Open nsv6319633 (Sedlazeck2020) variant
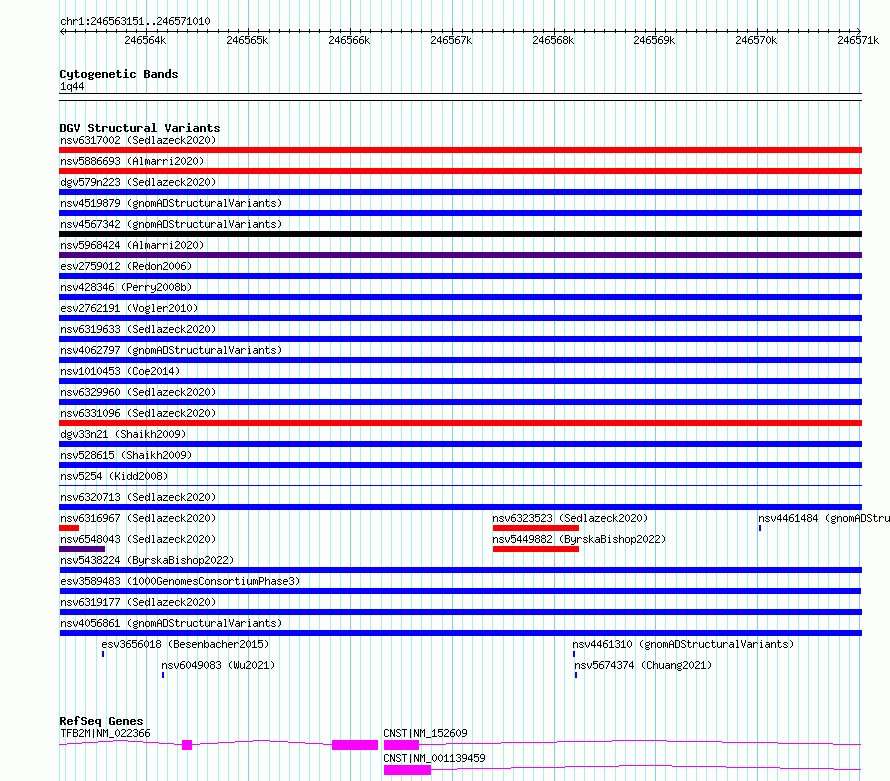 138,329
